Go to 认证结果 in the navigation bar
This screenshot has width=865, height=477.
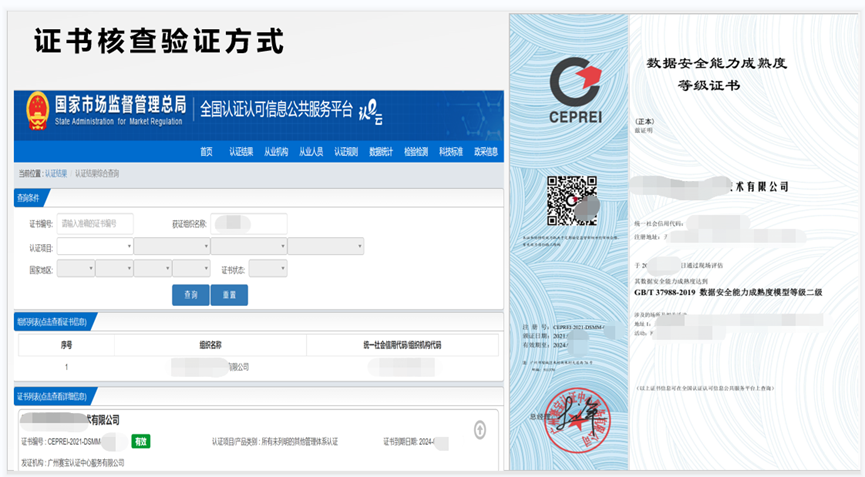coord(240,152)
